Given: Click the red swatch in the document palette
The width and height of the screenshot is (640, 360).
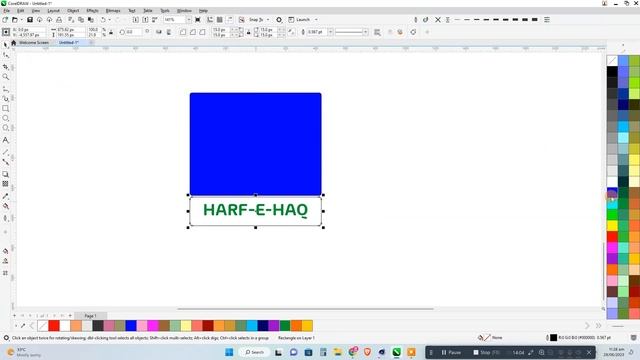Looking at the screenshot, I should 54,325.
